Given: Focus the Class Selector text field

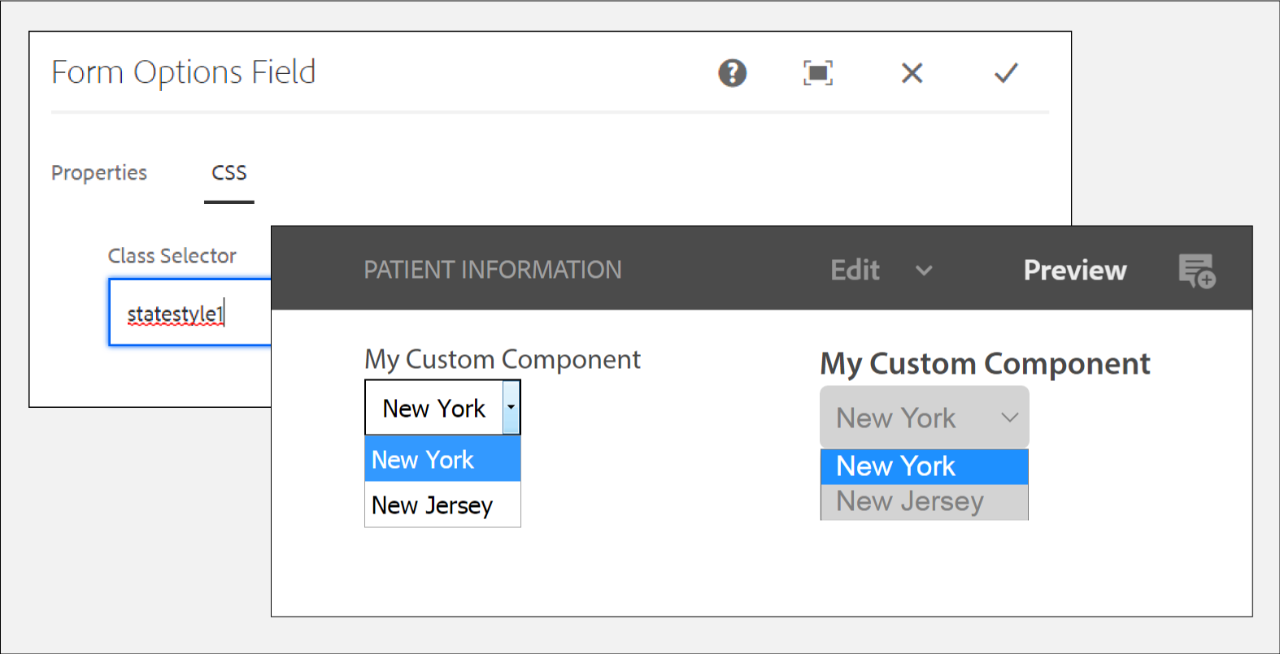Looking at the screenshot, I should point(190,313).
